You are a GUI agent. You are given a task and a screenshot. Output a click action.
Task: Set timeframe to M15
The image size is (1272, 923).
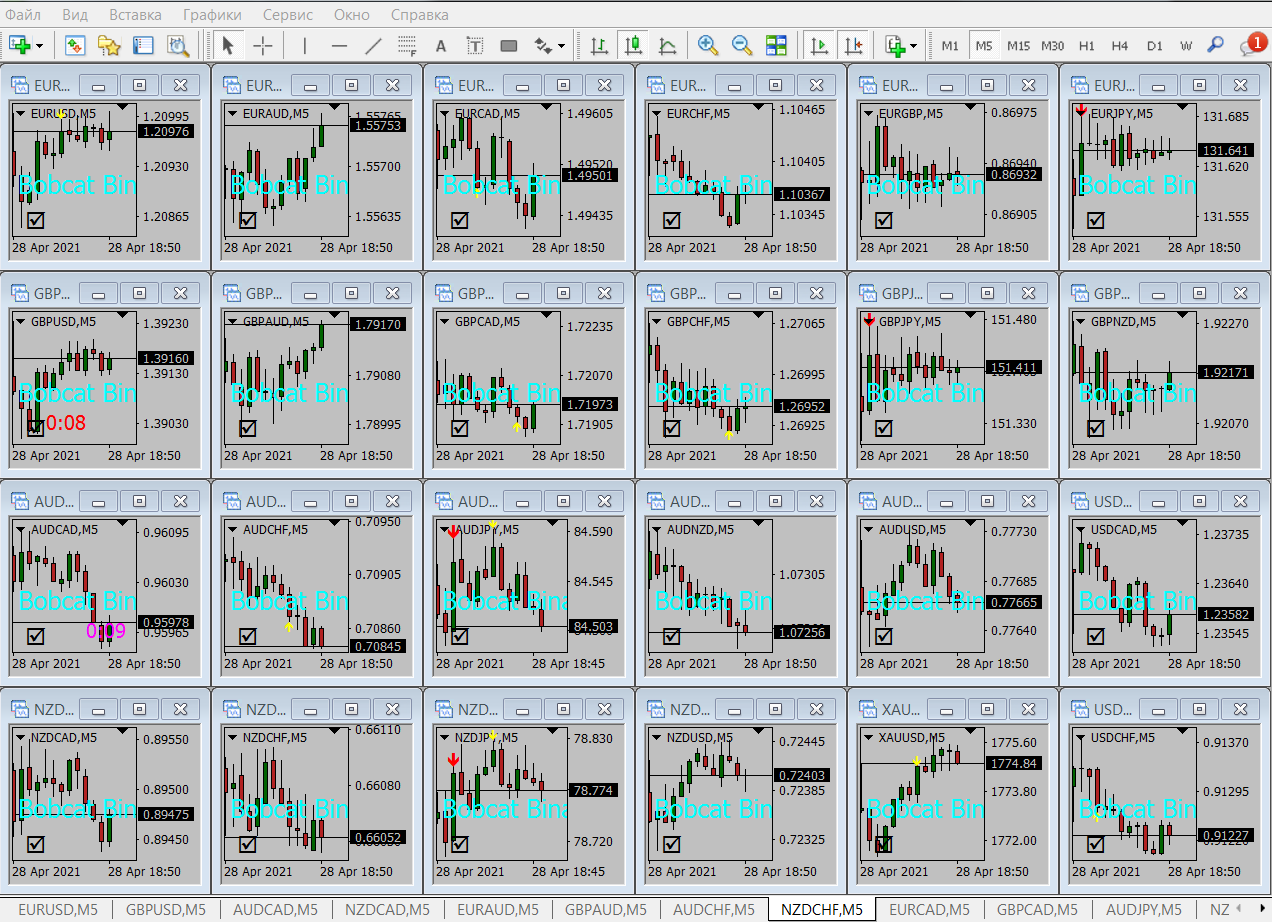[1018, 45]
